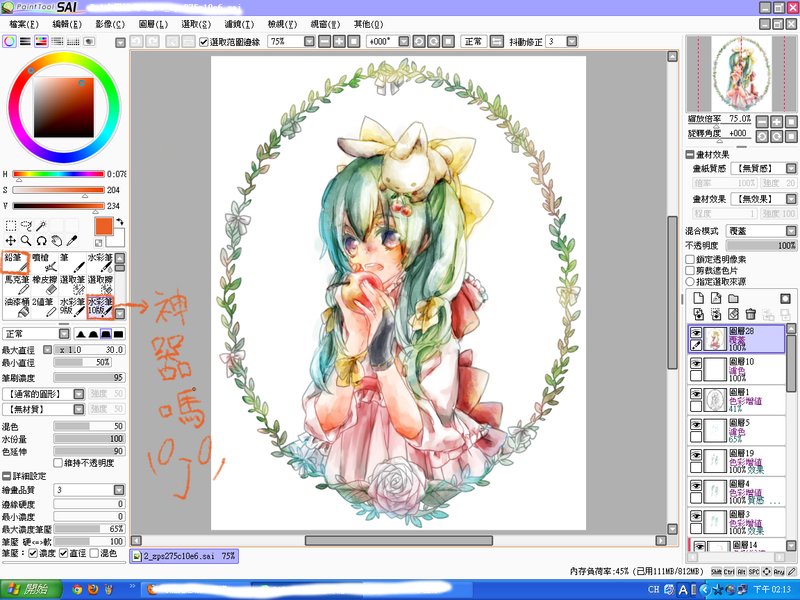The width and height of the screenshot is (800, 600).
Task: Open the 影像(C) menu
Action: [x=110, y=24]
